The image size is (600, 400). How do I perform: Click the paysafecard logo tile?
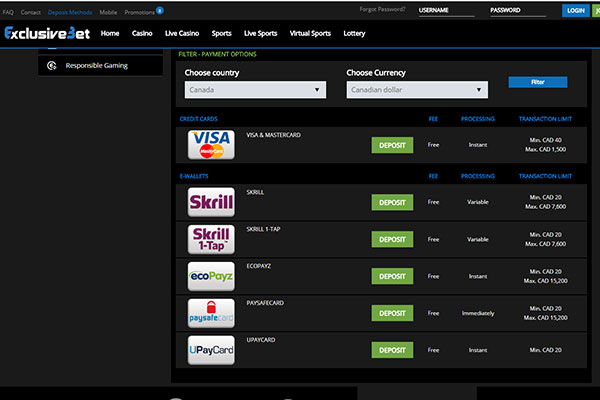[x=211, y=313]
